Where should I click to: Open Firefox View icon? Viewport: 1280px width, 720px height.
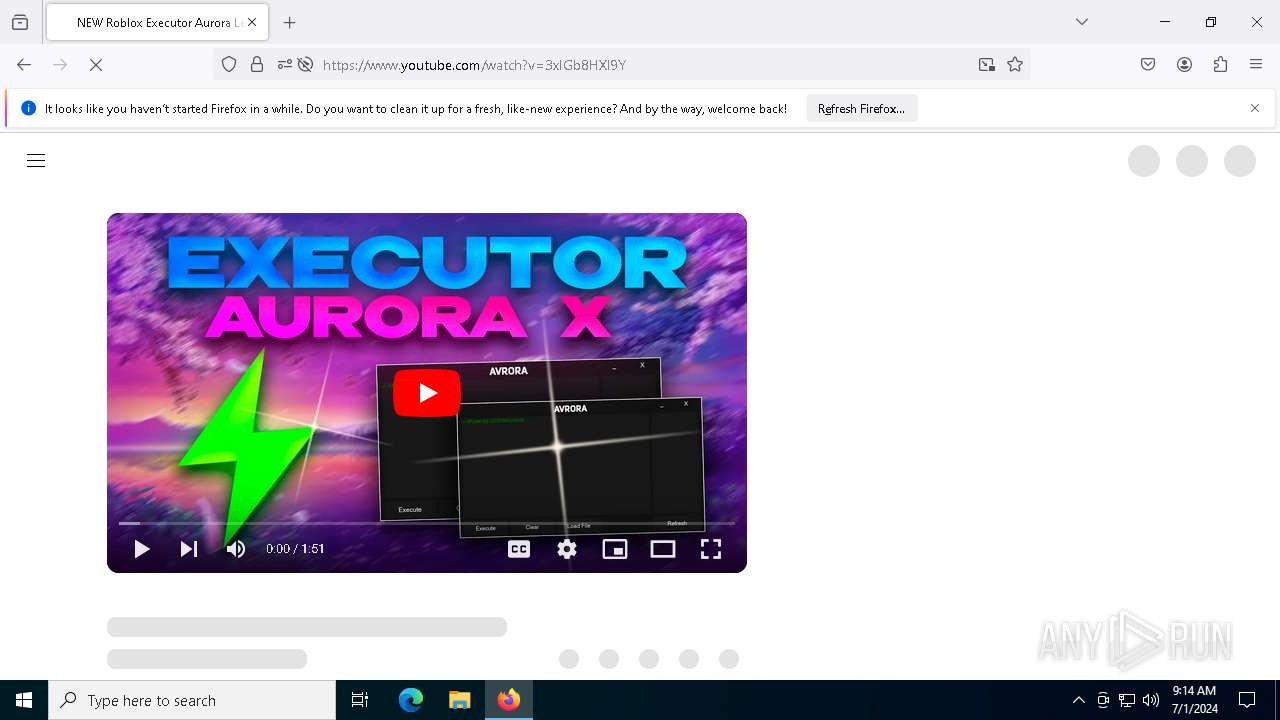point(20,22)
